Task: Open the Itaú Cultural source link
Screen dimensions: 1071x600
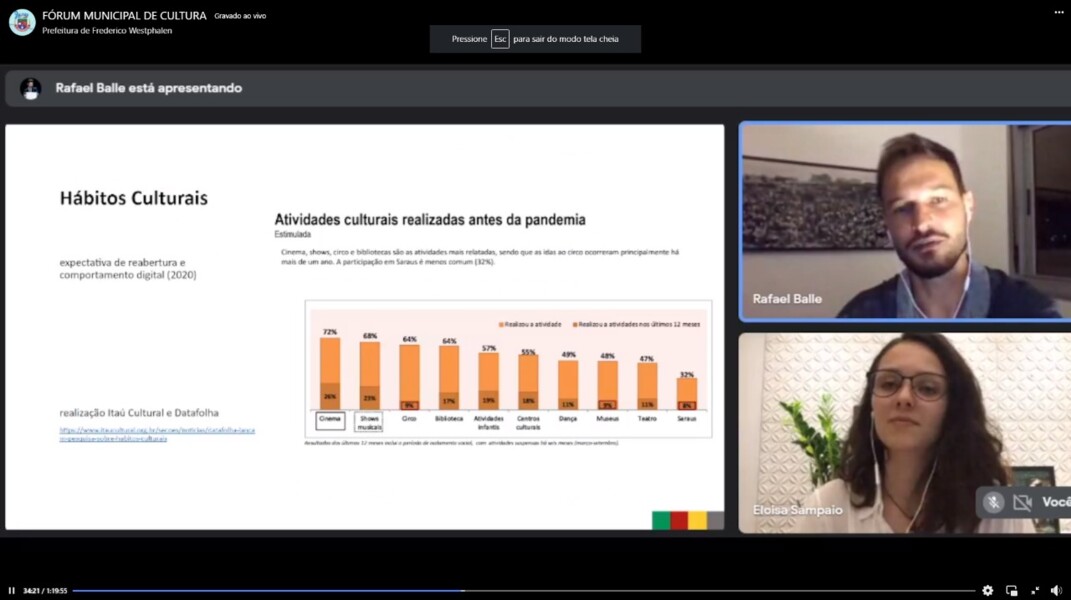Action: click(x=157, y=434)
